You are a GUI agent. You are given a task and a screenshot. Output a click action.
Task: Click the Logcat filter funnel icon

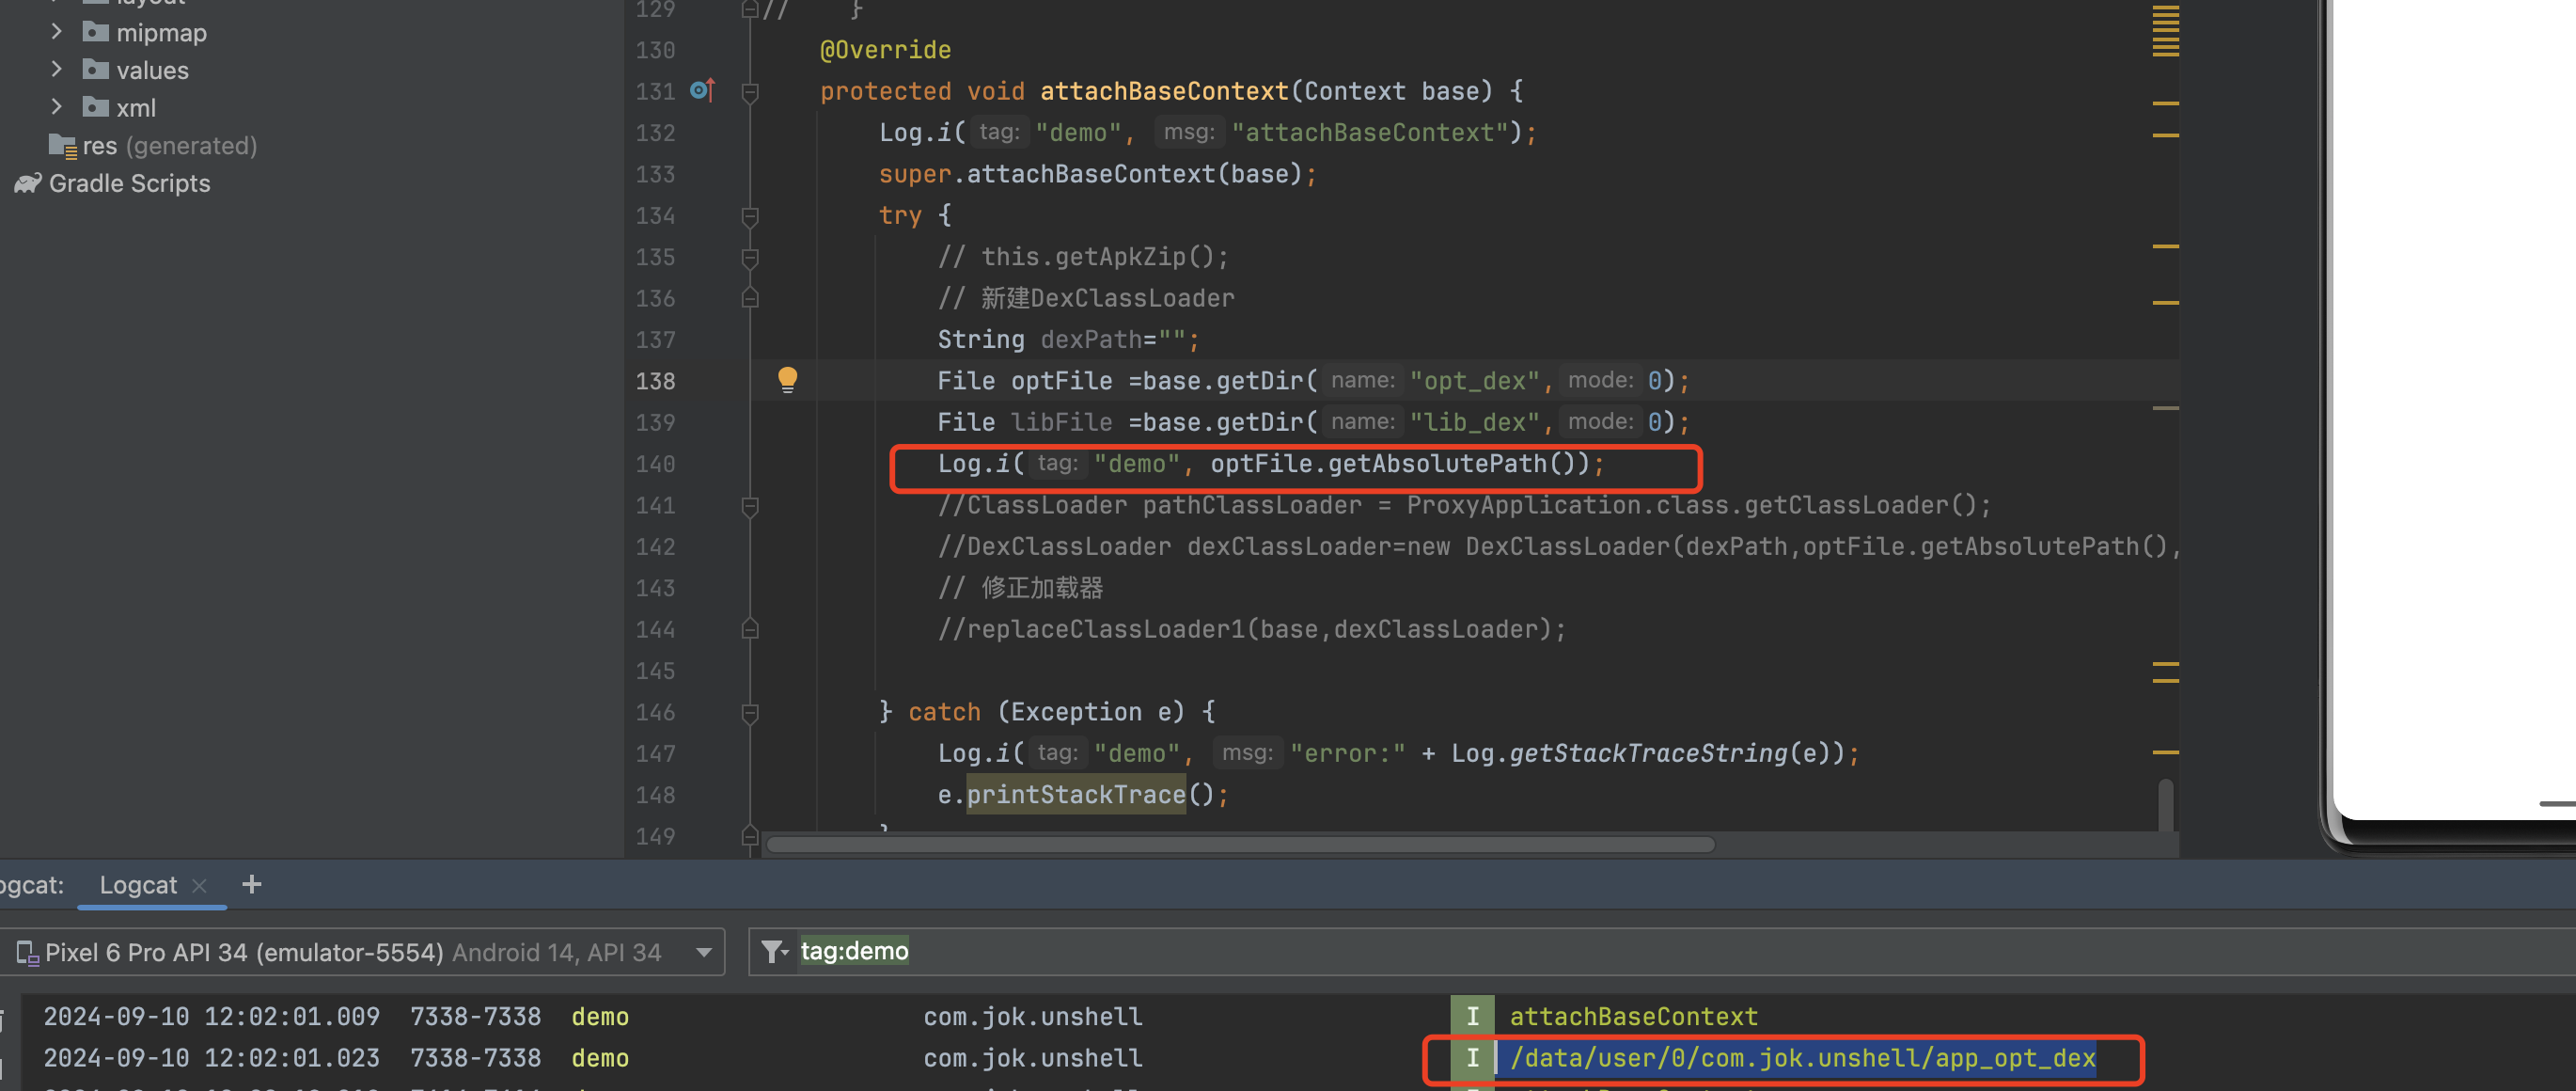coord(773,951)
